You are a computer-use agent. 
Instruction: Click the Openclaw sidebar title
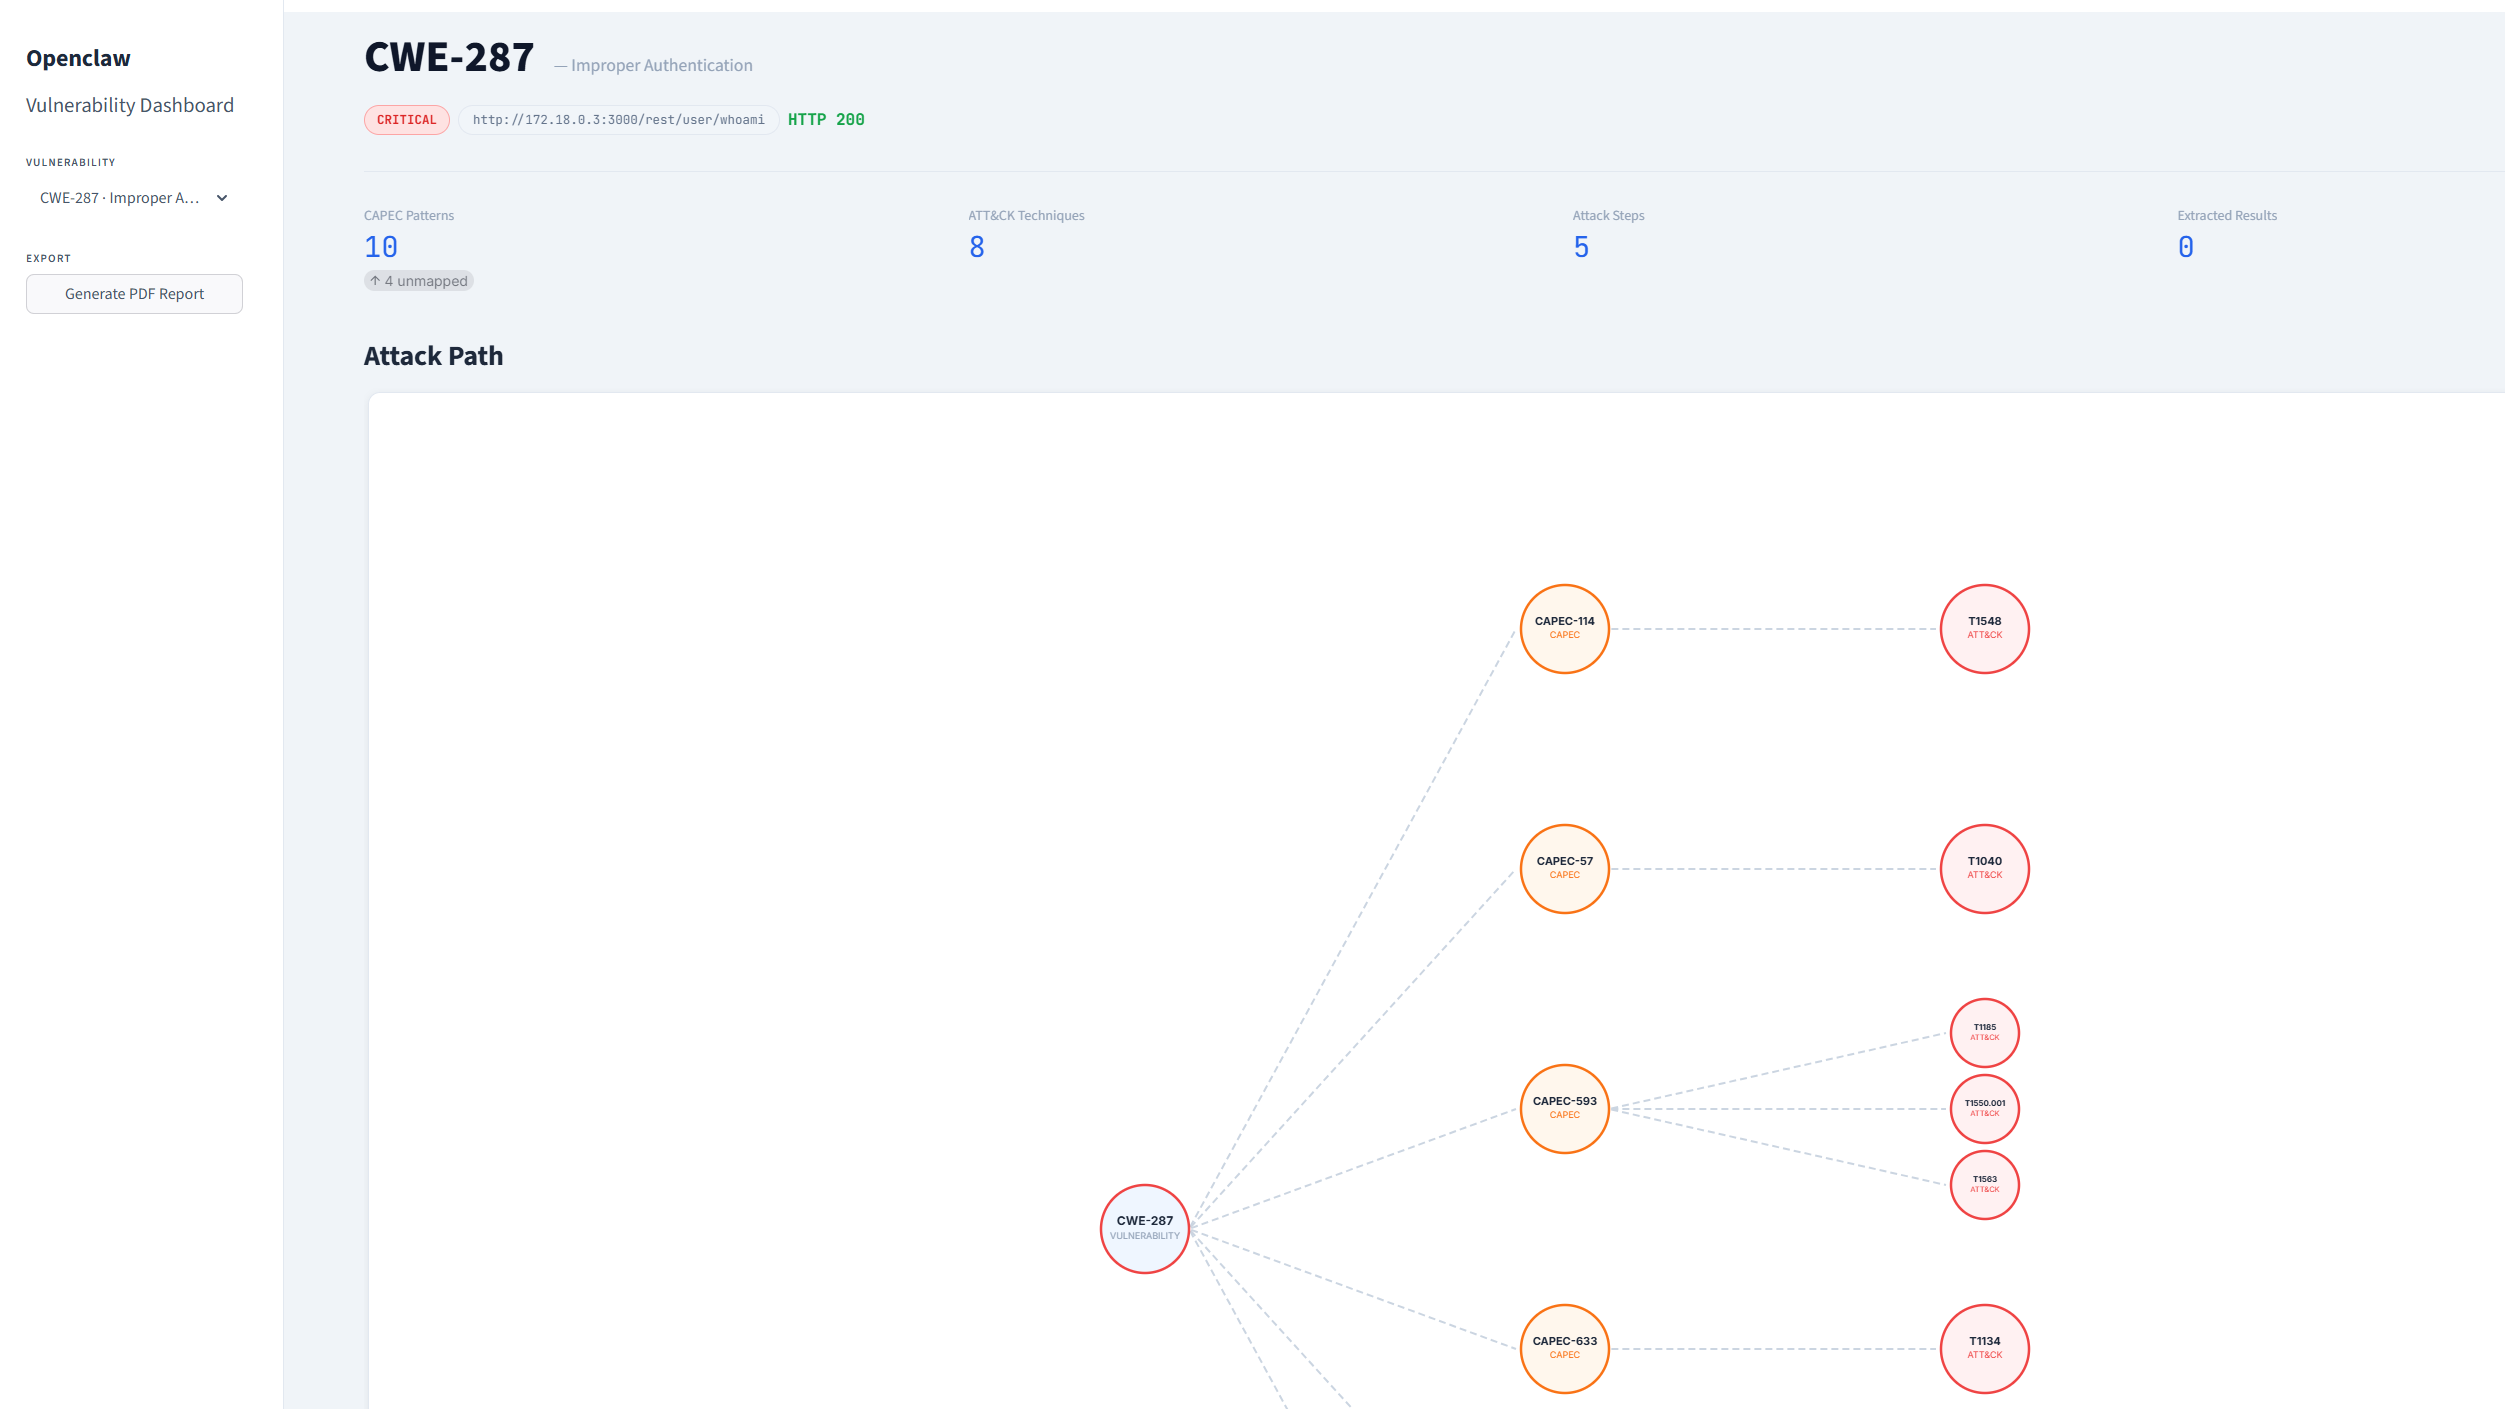pos(78,58)
